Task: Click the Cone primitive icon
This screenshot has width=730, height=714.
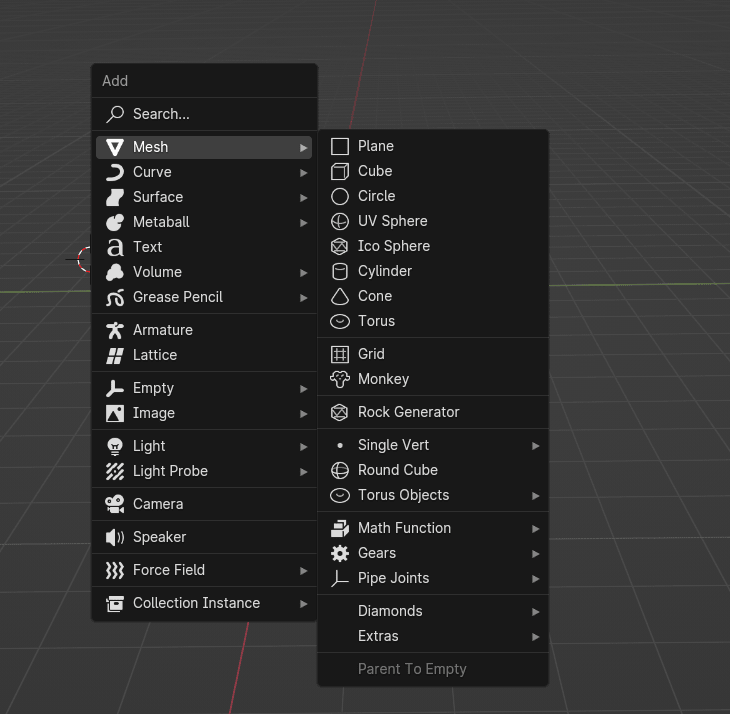Action: 340,296
